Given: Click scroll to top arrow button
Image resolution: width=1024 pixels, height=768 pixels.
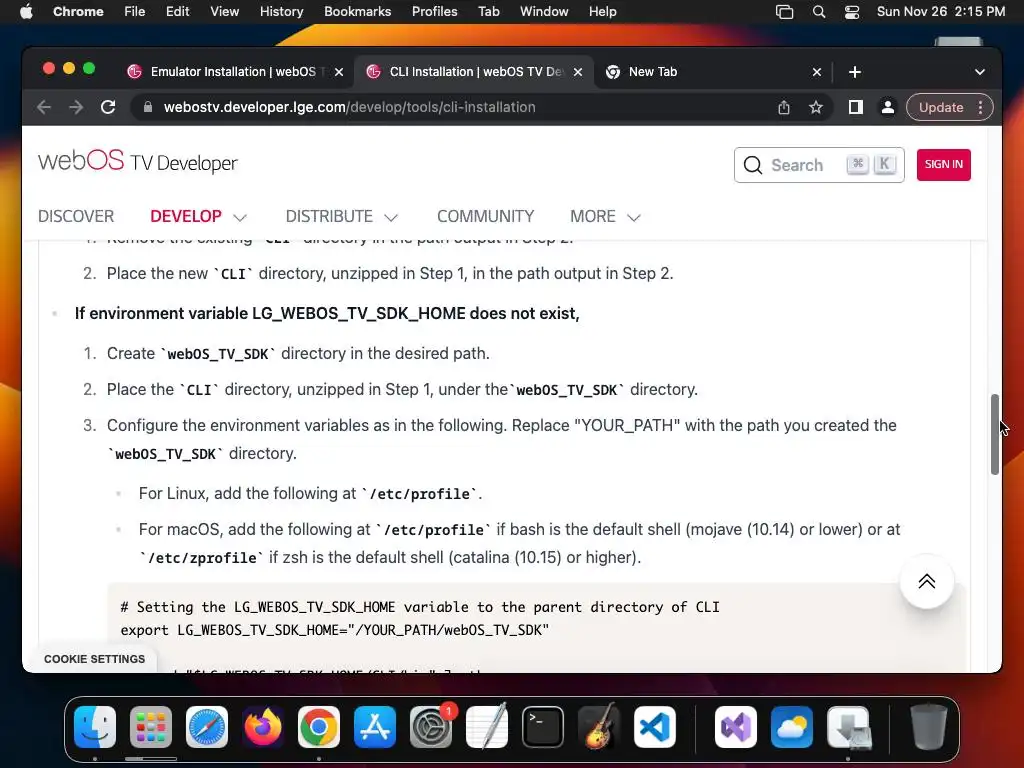Looking at the screenshot, I should [x=927, y=581].
